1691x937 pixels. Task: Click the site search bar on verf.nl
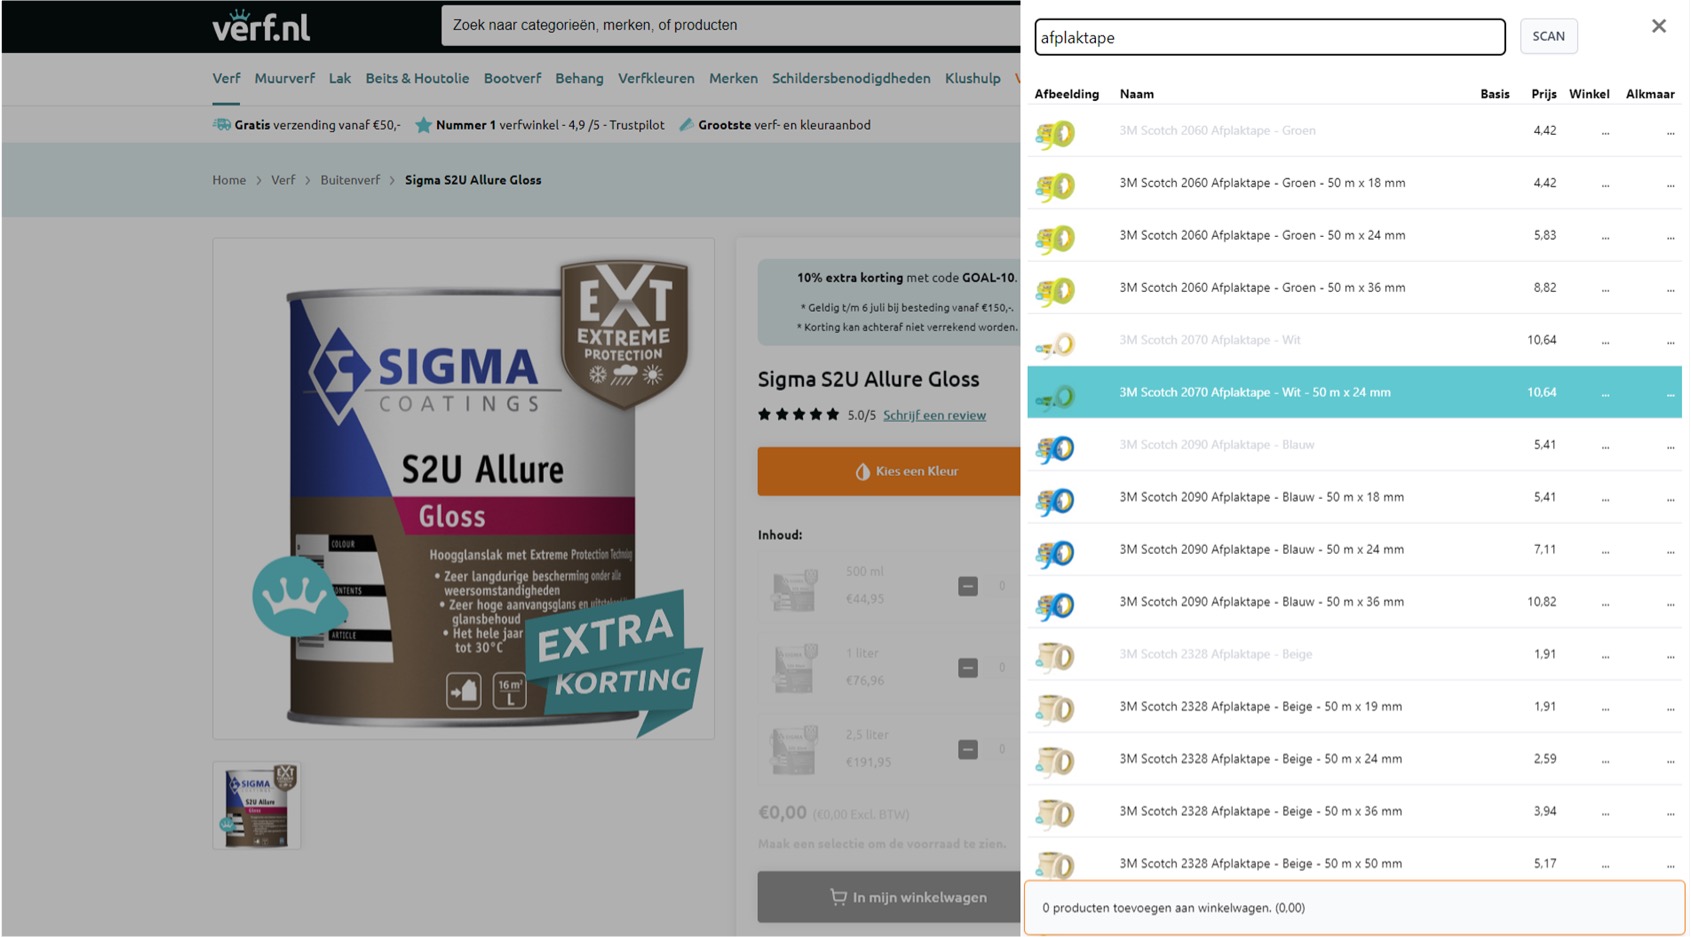[730, 25]
